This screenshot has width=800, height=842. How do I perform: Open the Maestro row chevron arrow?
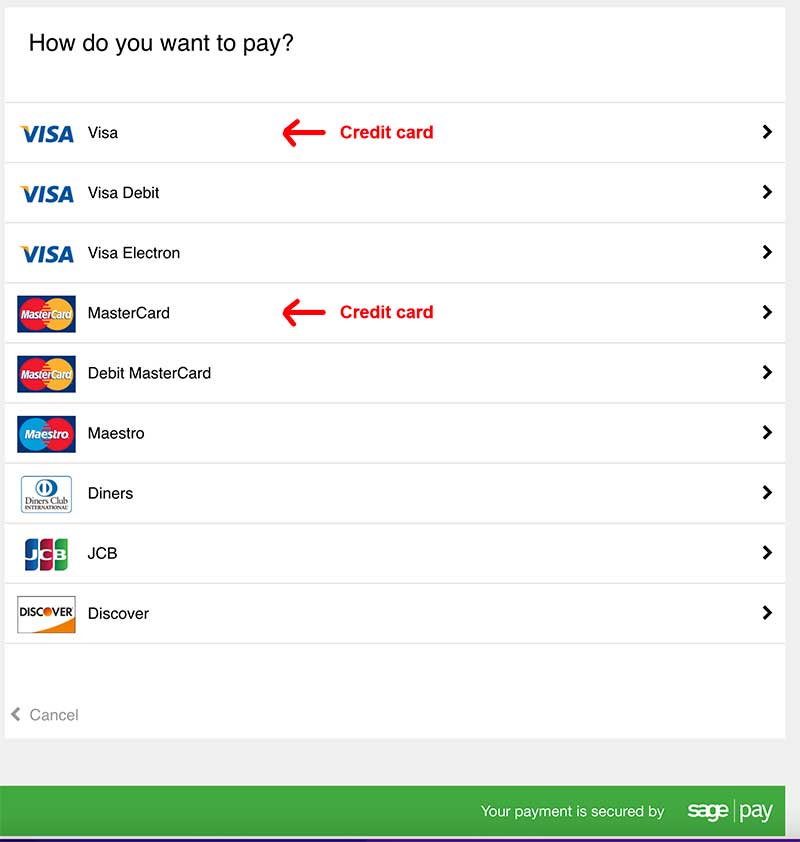[767, 433]
